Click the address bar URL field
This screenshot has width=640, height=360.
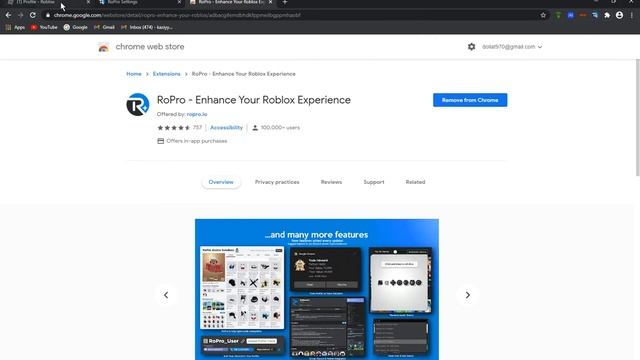(294, 15)
